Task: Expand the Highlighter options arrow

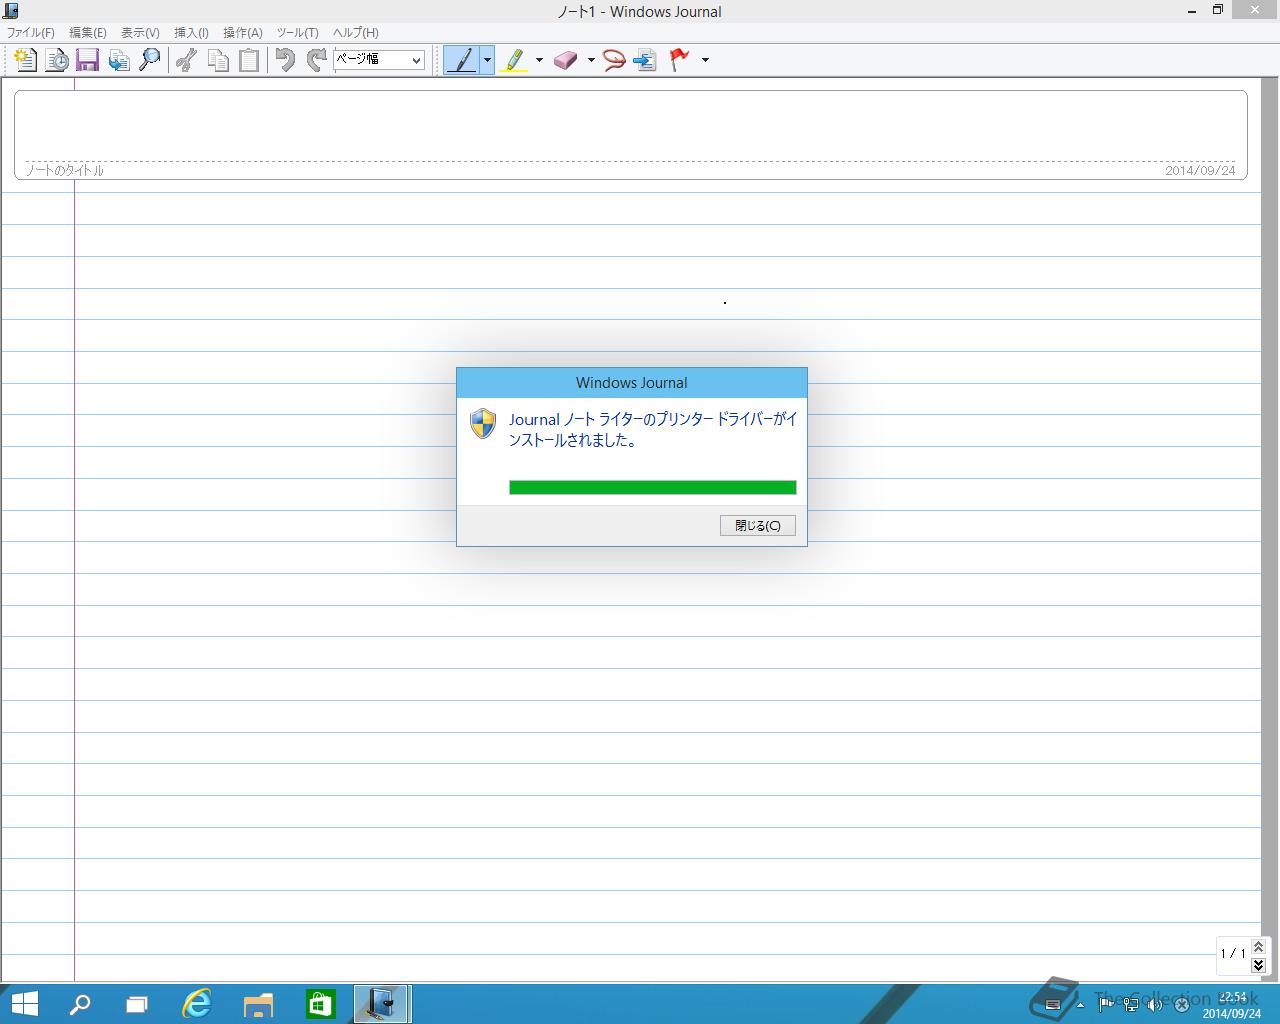Action: click(x=539, y=60)
